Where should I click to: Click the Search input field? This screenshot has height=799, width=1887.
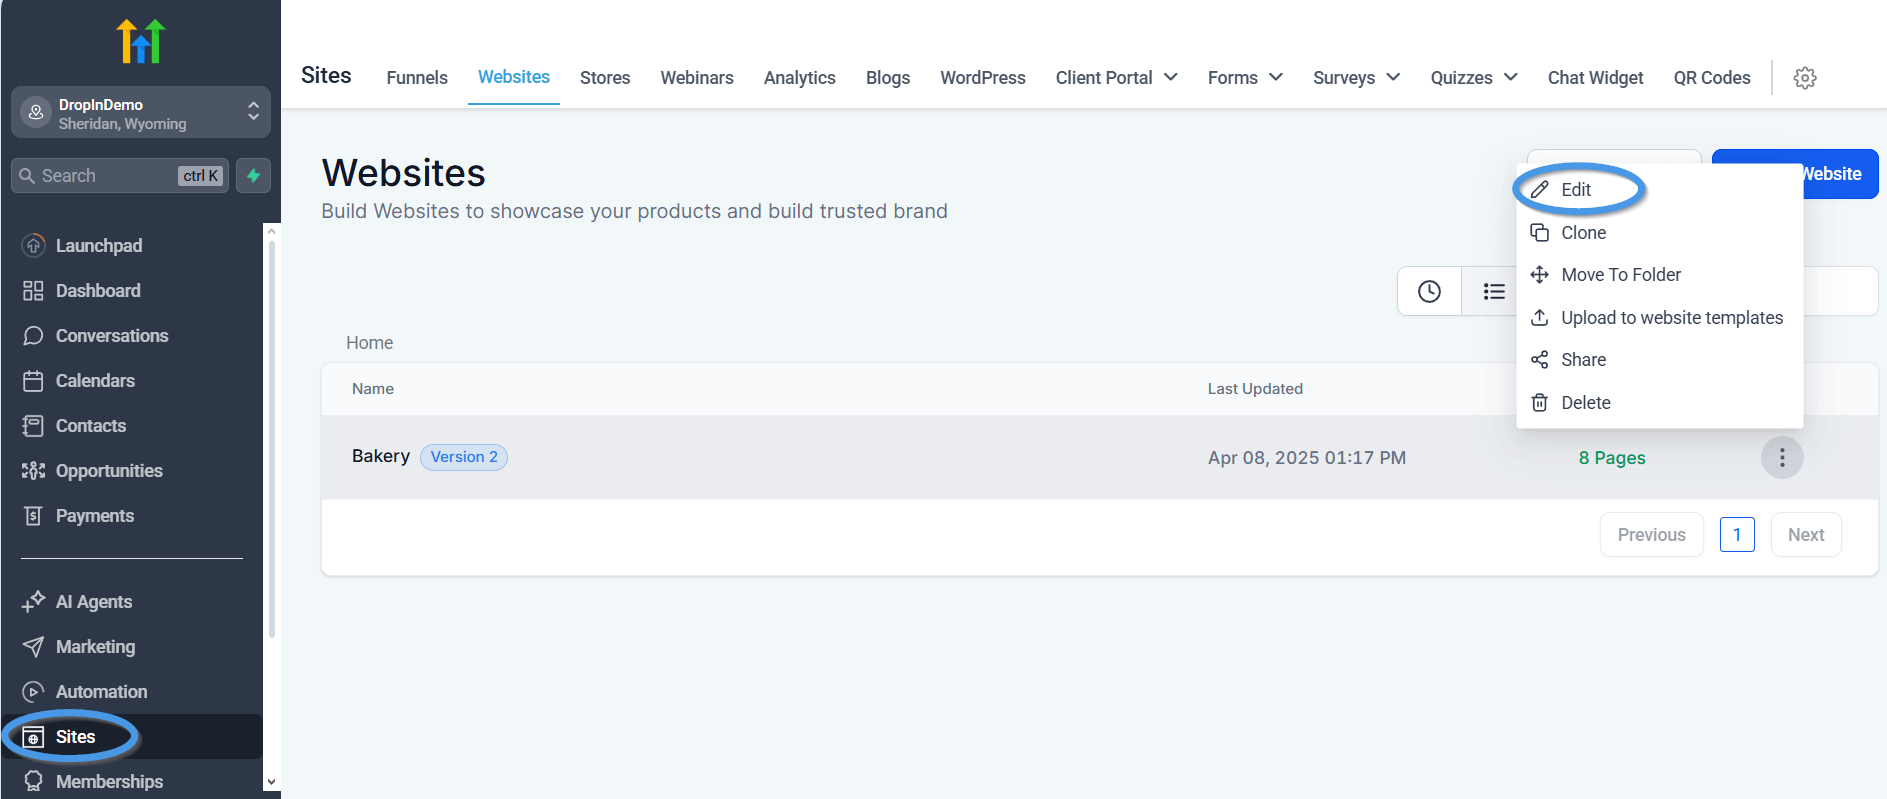click(120, 176)
